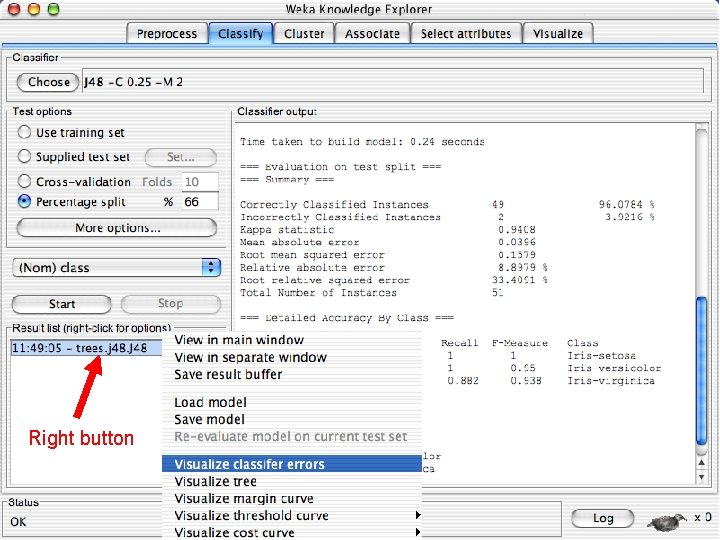This screenshot has width=720, height=540.
Task: Select Visualize classifer errors
Action: pyautogui.click(x=292, y=464)
